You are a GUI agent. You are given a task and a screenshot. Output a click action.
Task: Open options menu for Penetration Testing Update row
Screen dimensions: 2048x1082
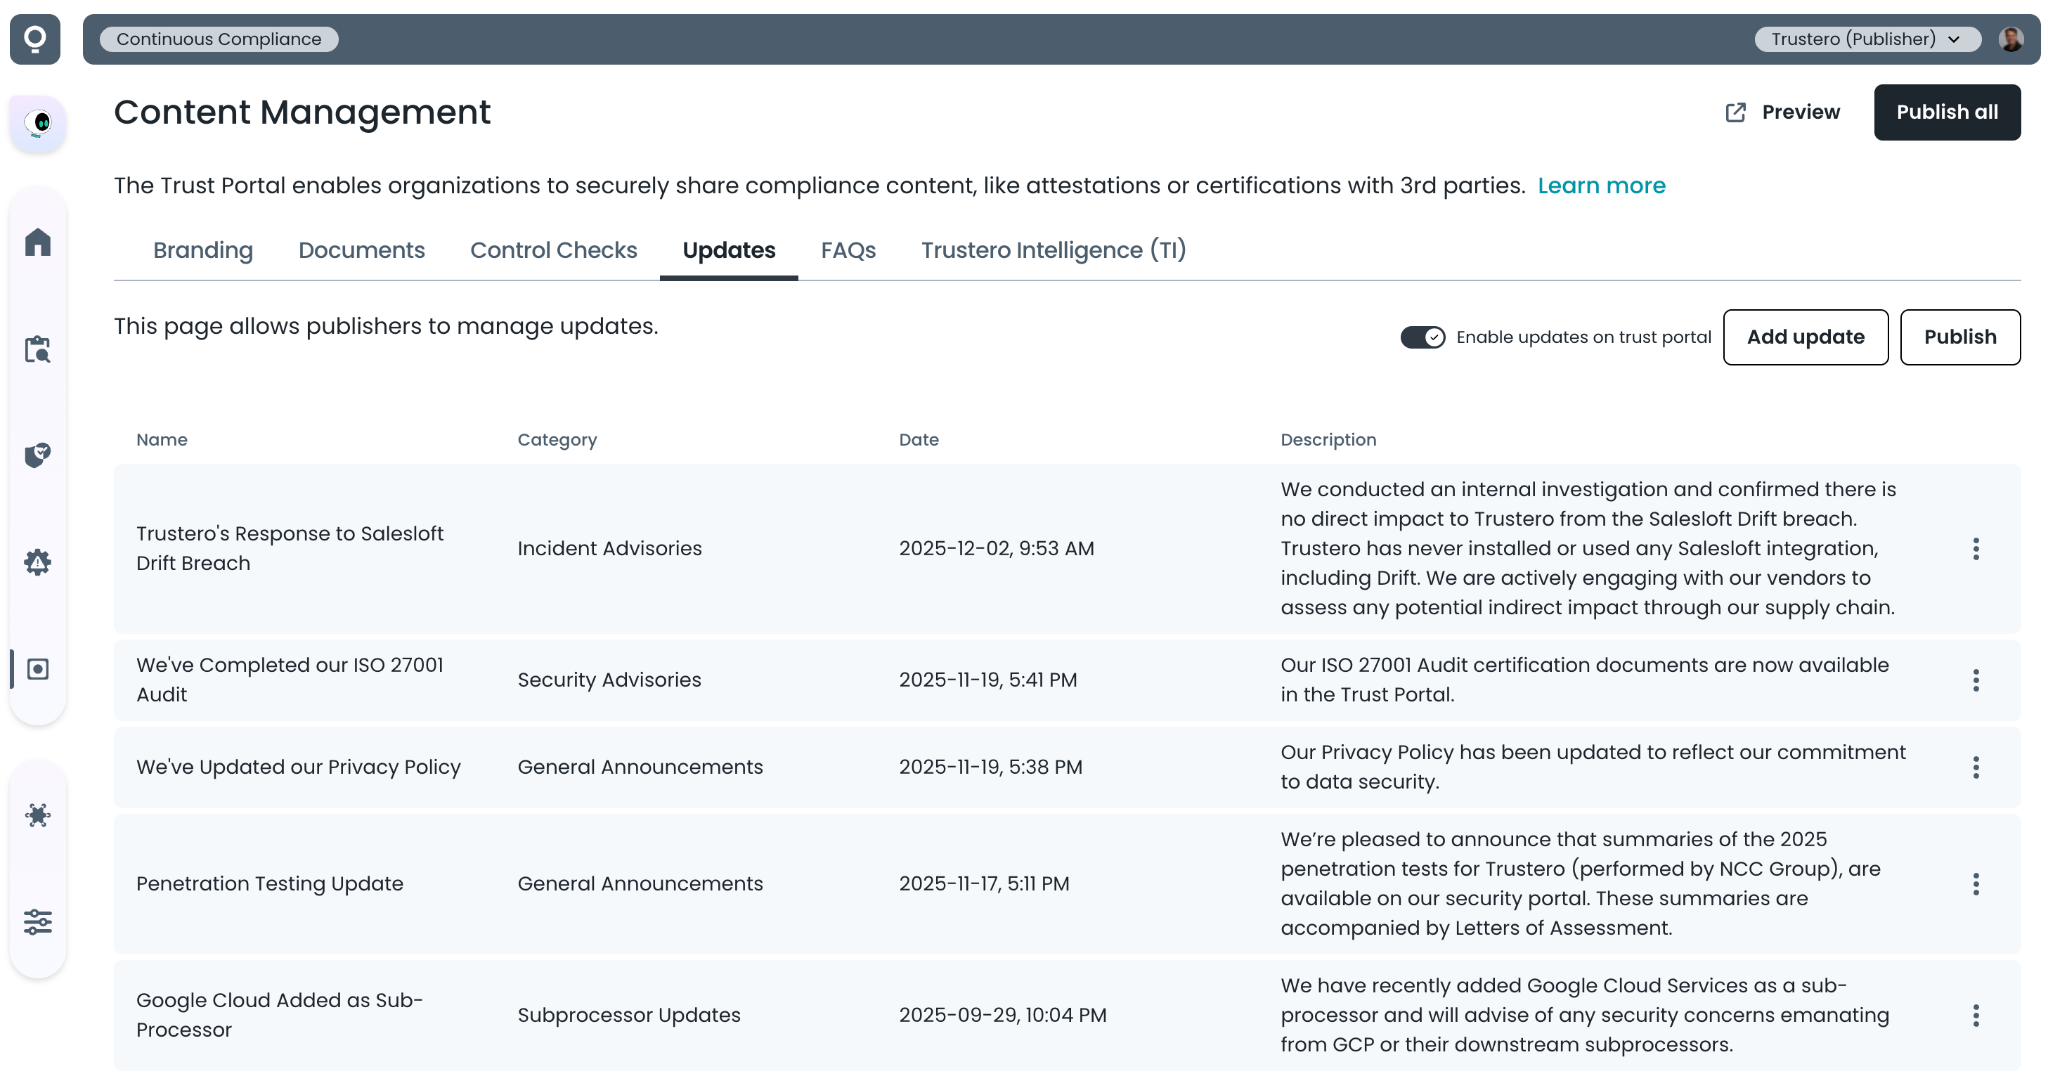(1975, 884)
